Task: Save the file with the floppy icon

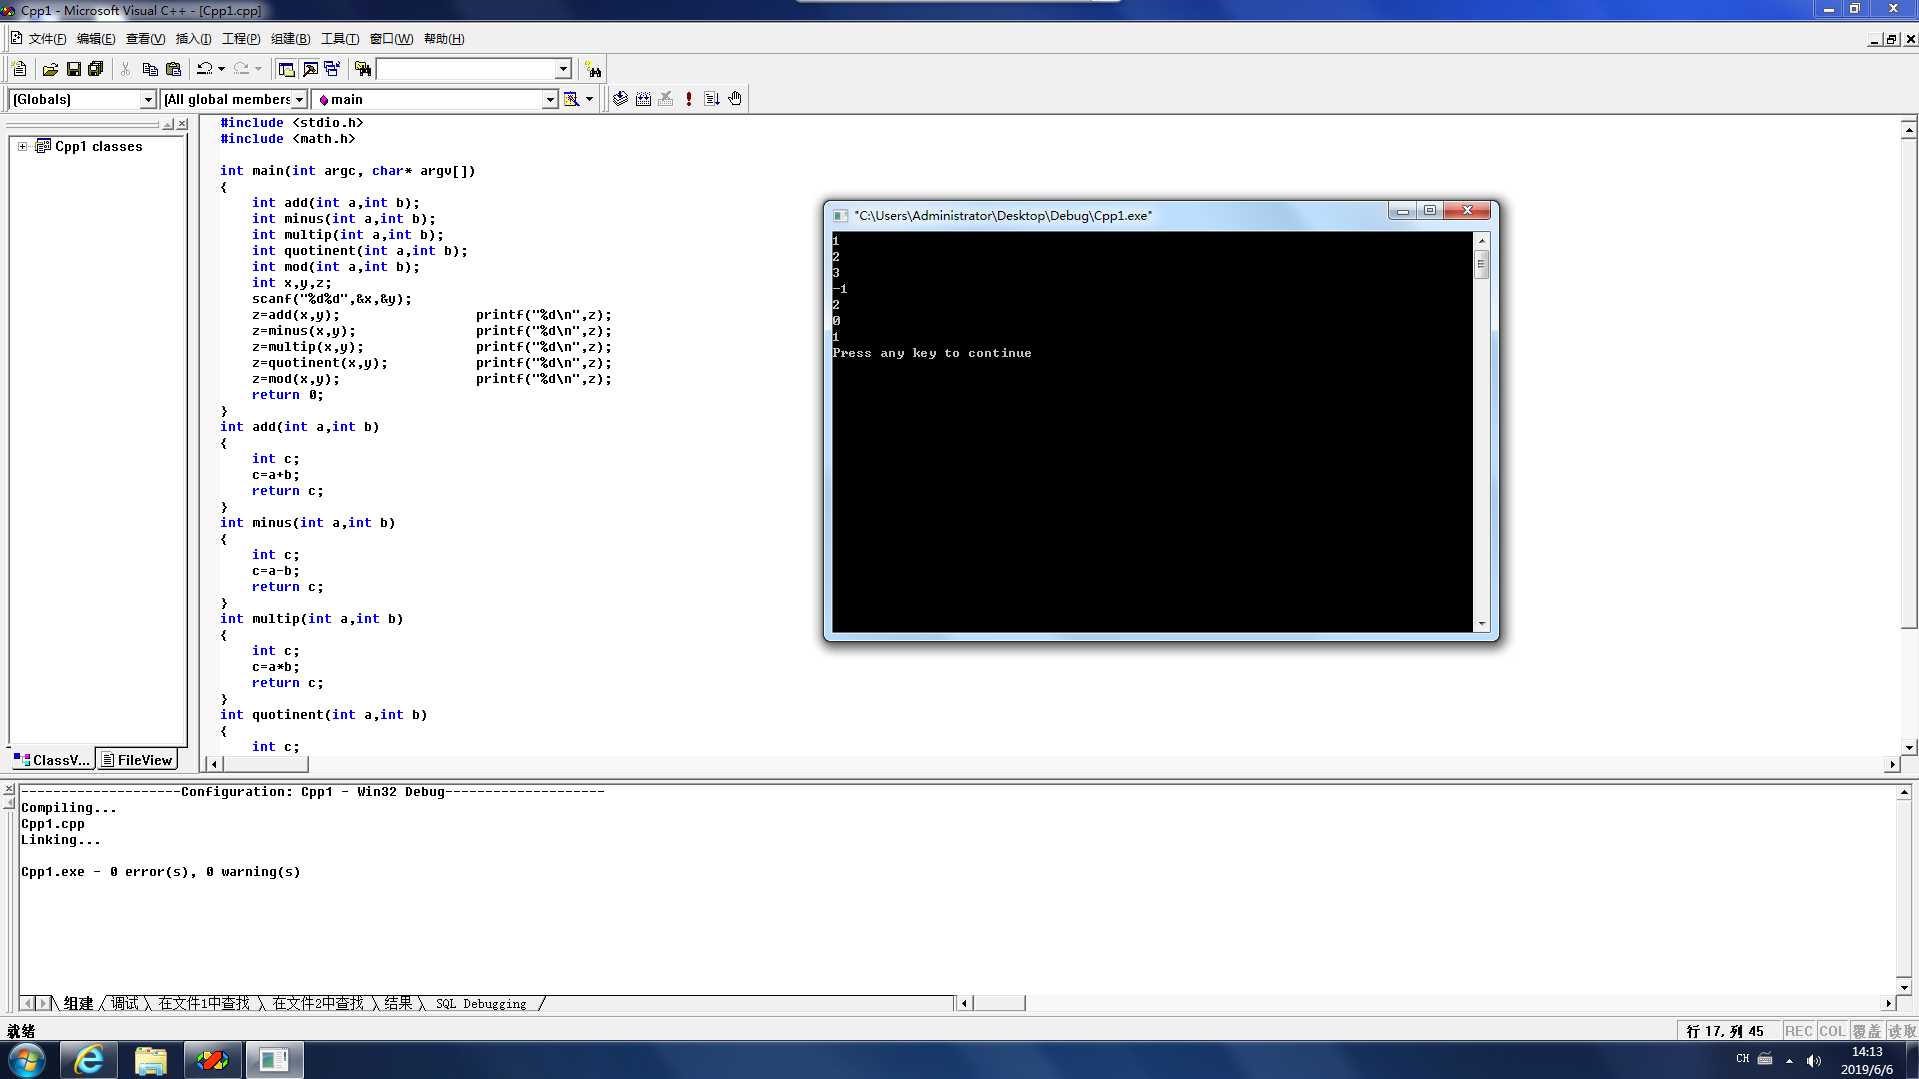Action: click(x=73, y=69)
